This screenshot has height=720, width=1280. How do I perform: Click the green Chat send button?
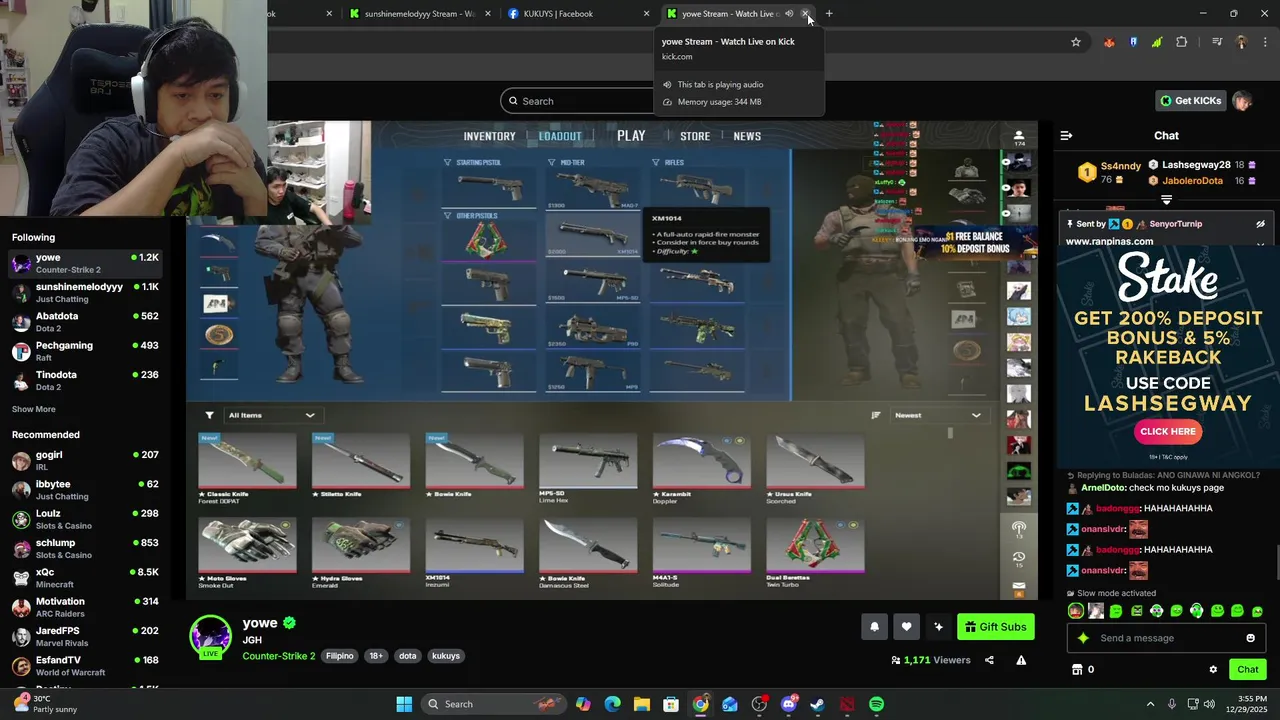[1248, 670]
